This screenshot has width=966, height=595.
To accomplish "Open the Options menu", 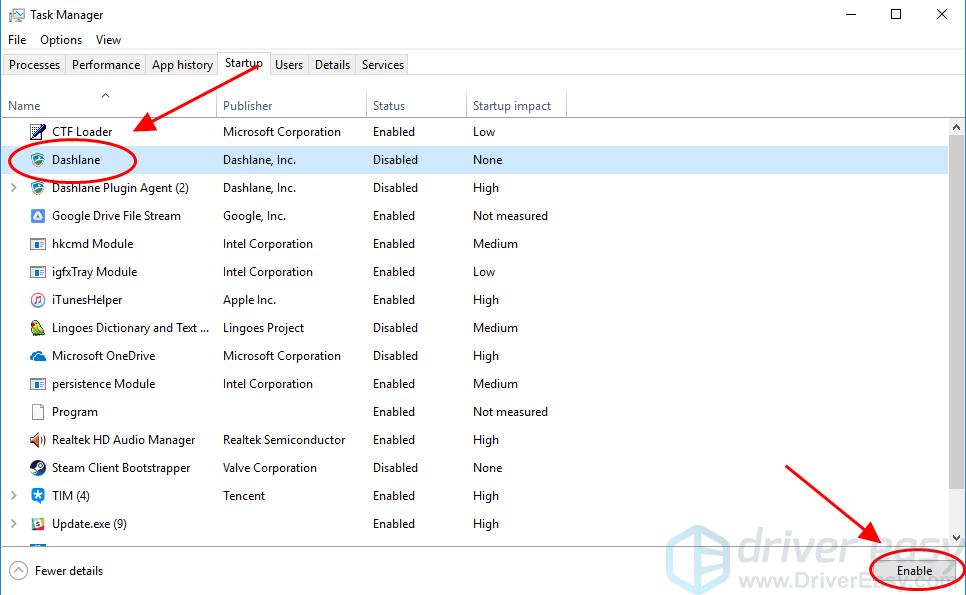I will [60, 39].
